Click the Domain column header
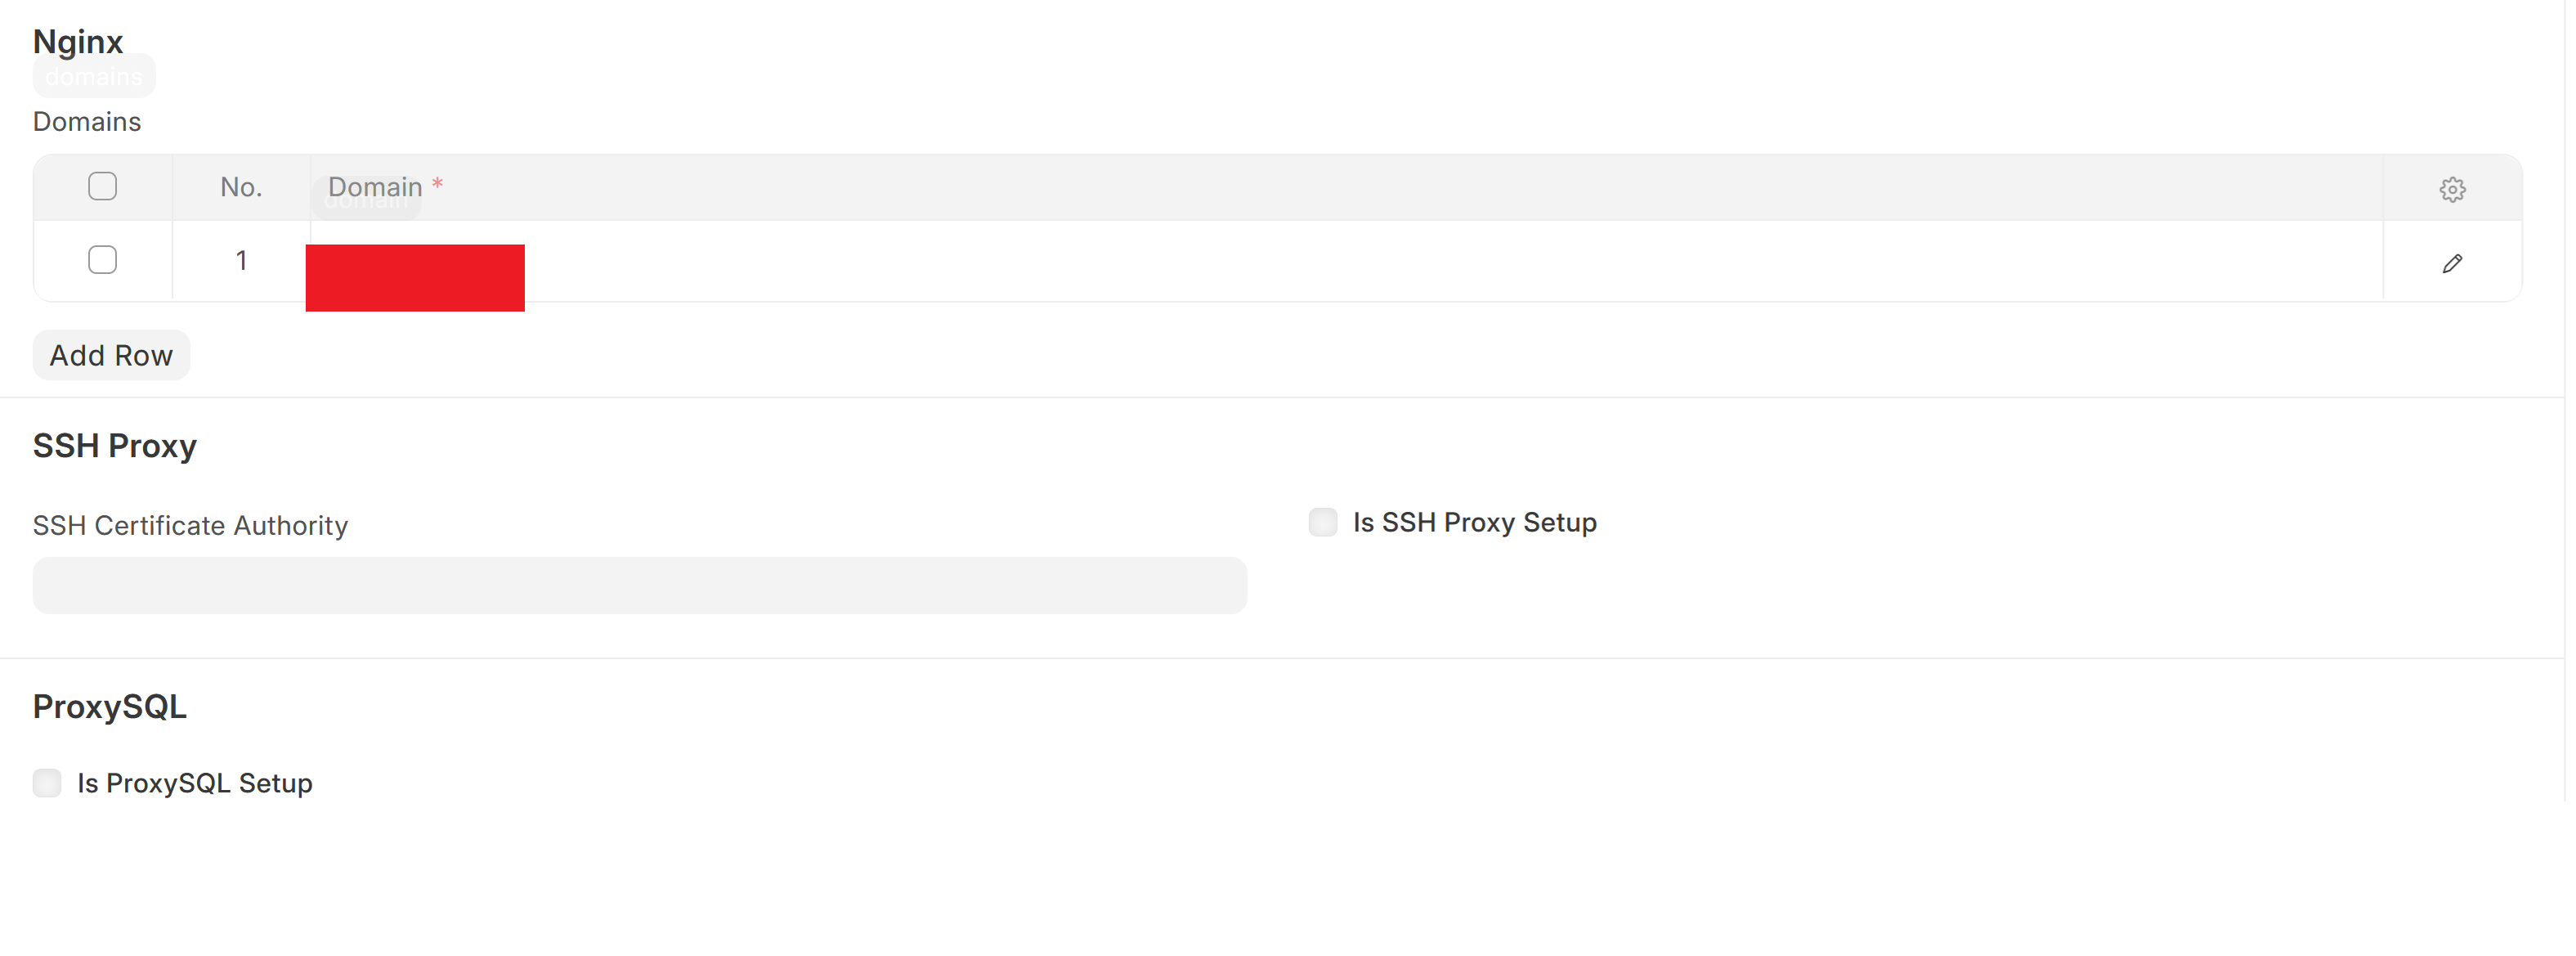 tap(376, 187)
